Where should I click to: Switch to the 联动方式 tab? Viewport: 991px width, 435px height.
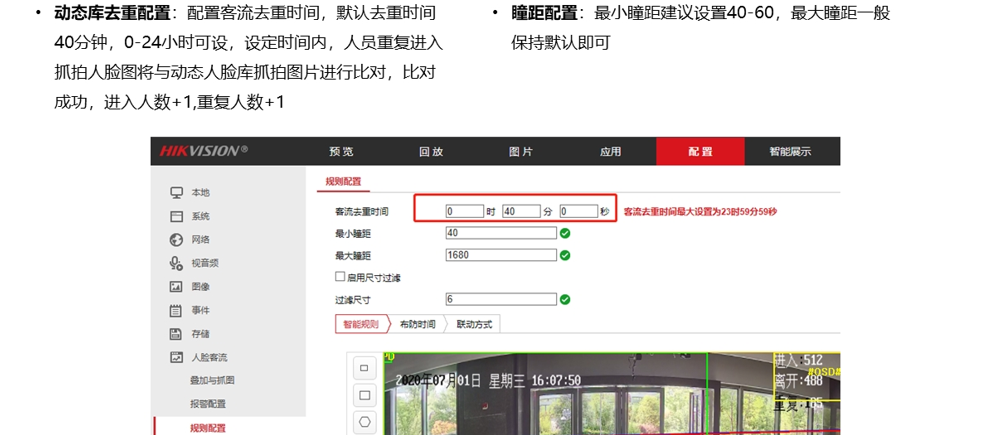(x=474, y=324)
